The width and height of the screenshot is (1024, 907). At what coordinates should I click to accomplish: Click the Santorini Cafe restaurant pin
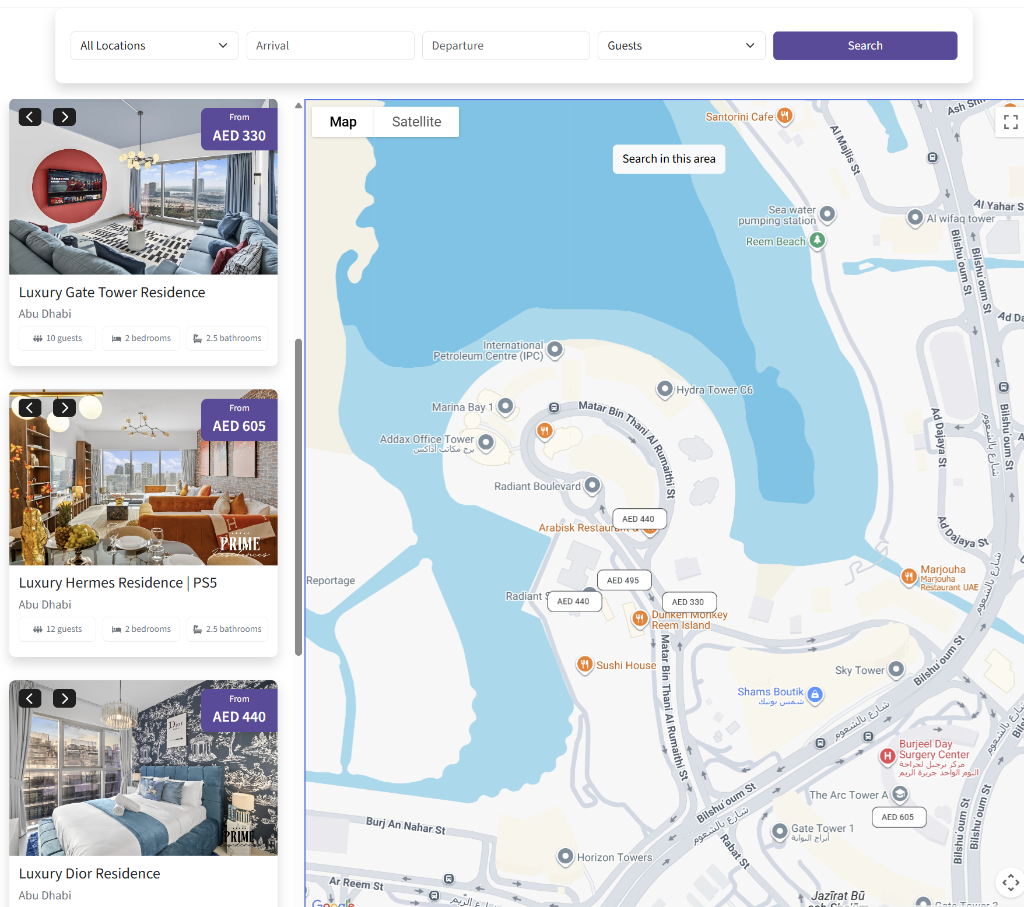point(785,116)
